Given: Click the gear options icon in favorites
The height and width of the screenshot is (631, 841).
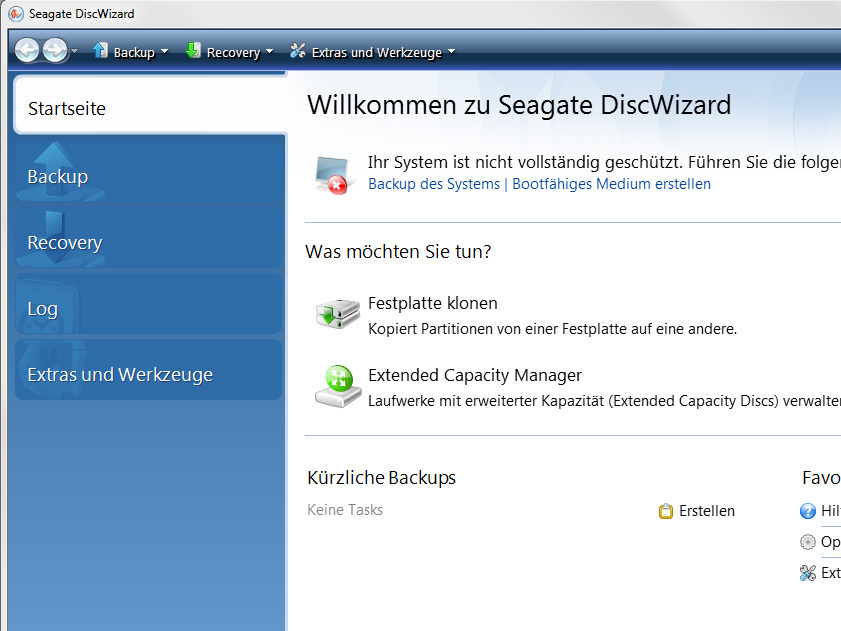Looking at the screenshot, I should (x=808, y=542).
